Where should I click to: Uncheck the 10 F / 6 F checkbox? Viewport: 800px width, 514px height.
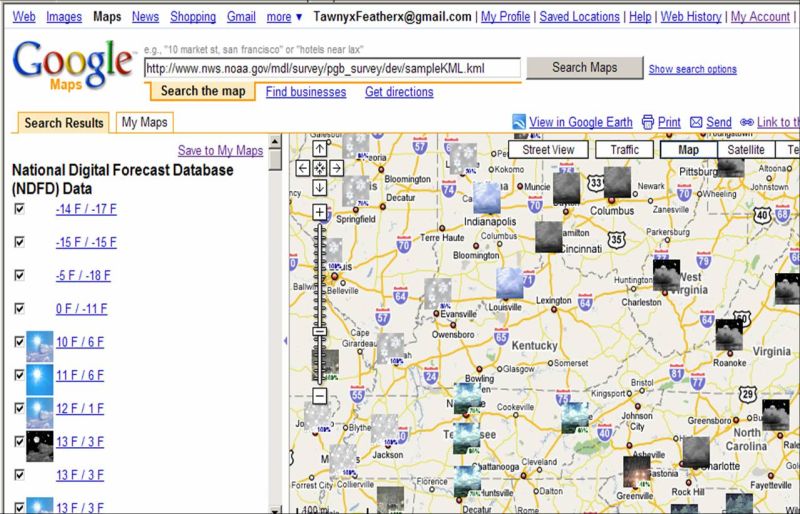[x=19, y=341]
